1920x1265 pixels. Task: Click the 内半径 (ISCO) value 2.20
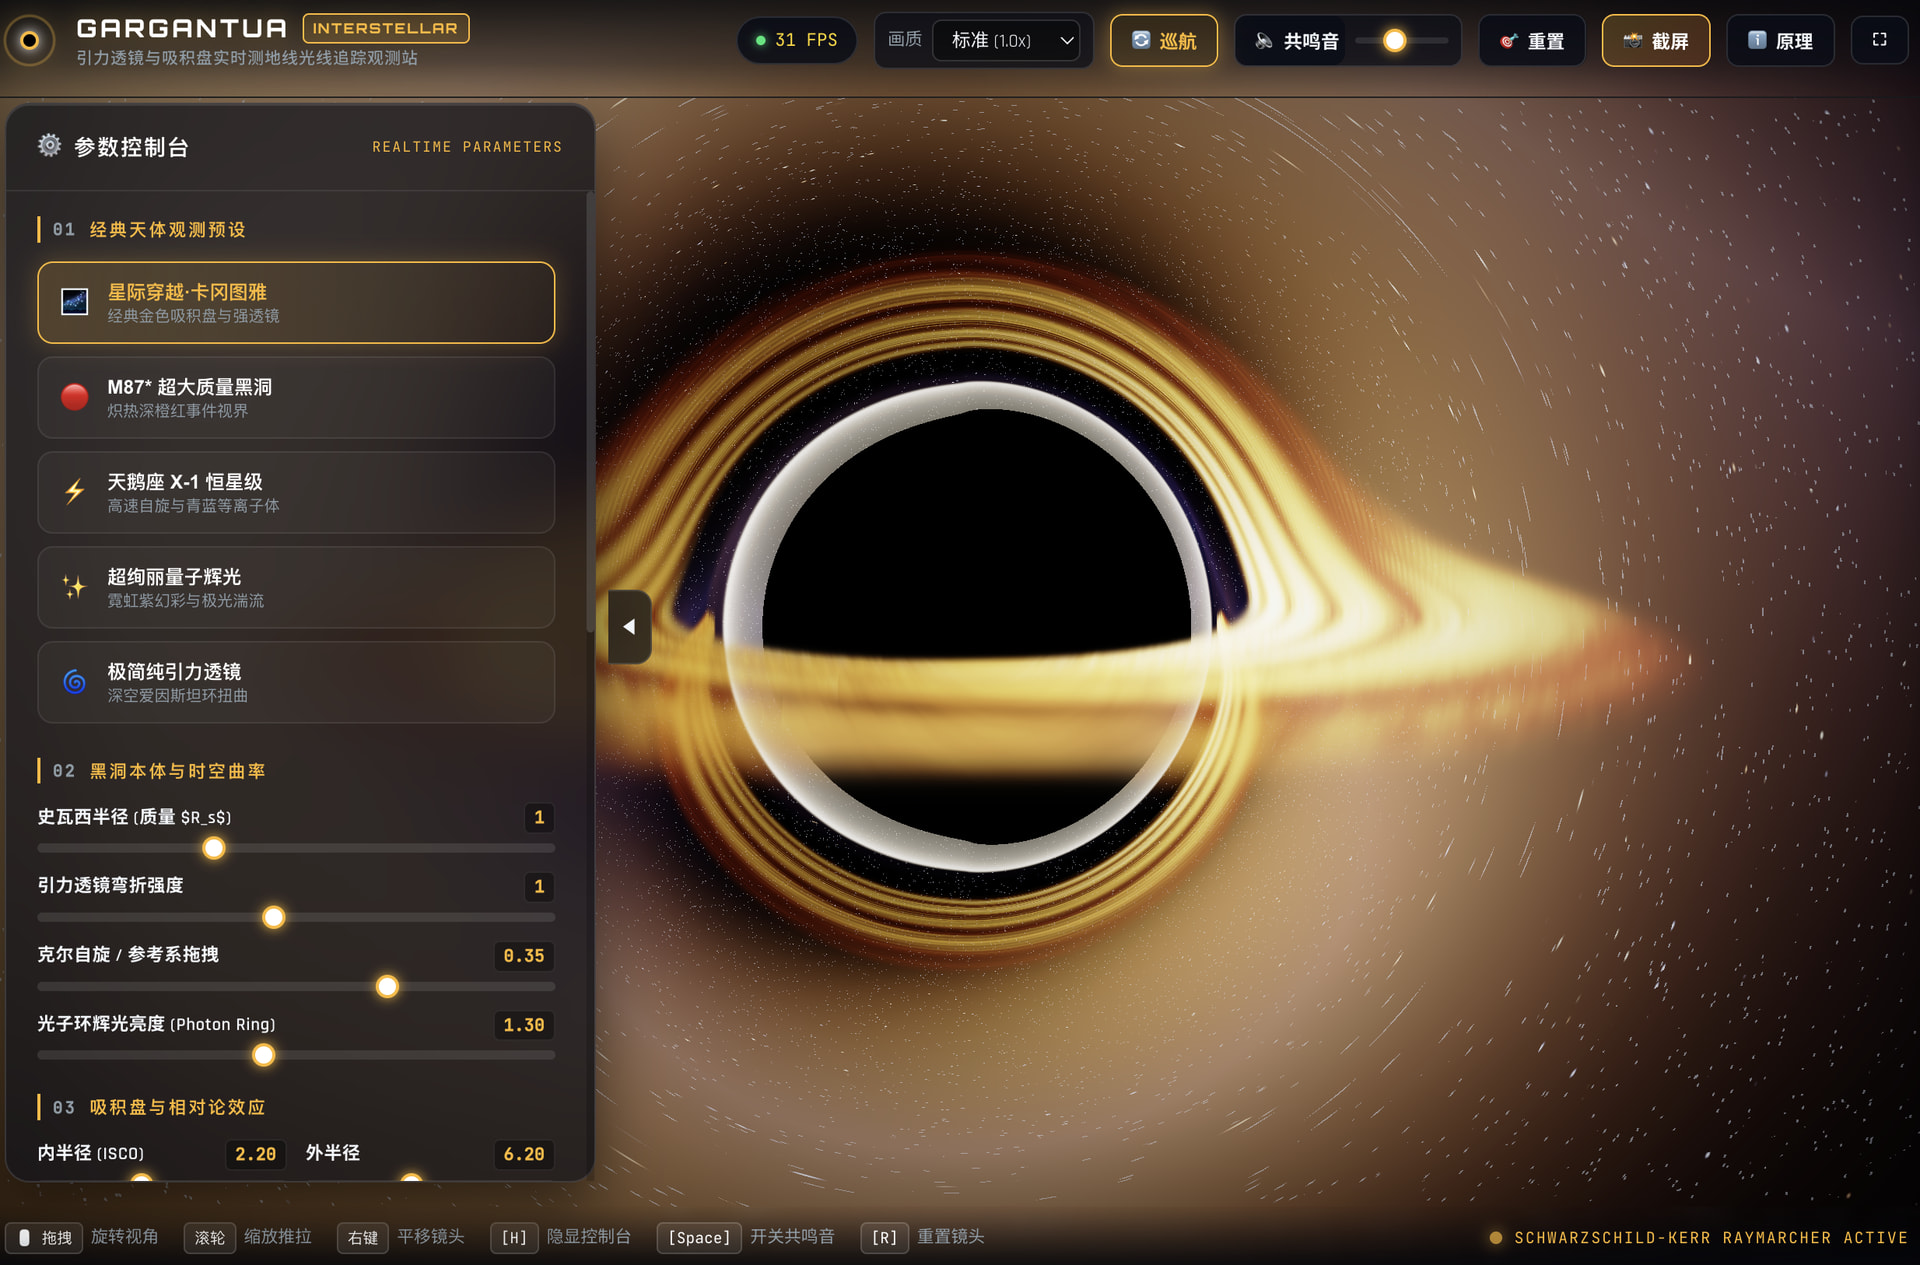(256, 1154)
